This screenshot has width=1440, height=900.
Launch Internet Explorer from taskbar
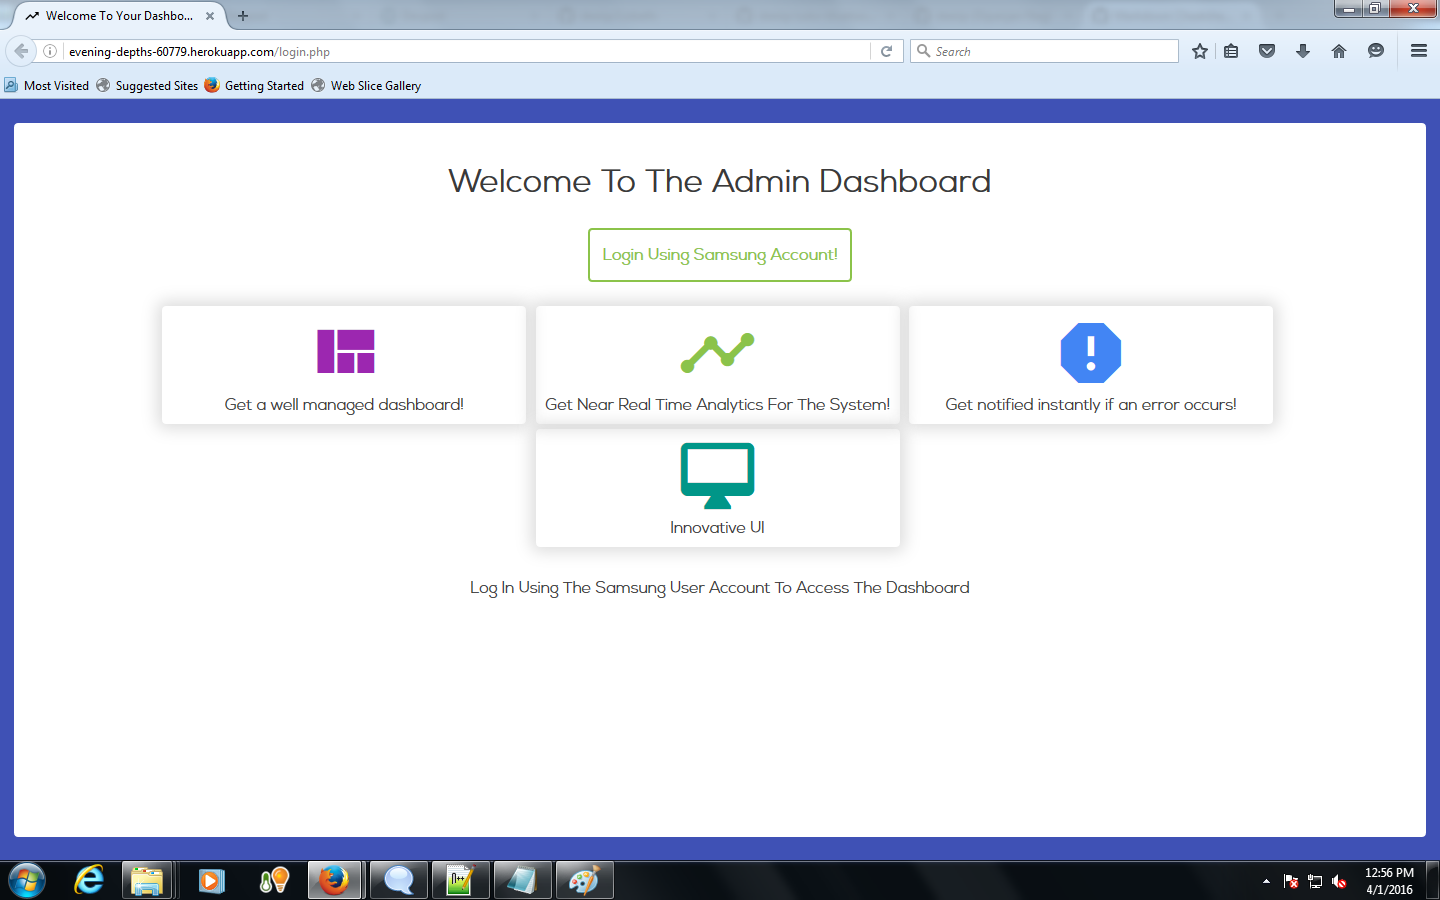89,881
